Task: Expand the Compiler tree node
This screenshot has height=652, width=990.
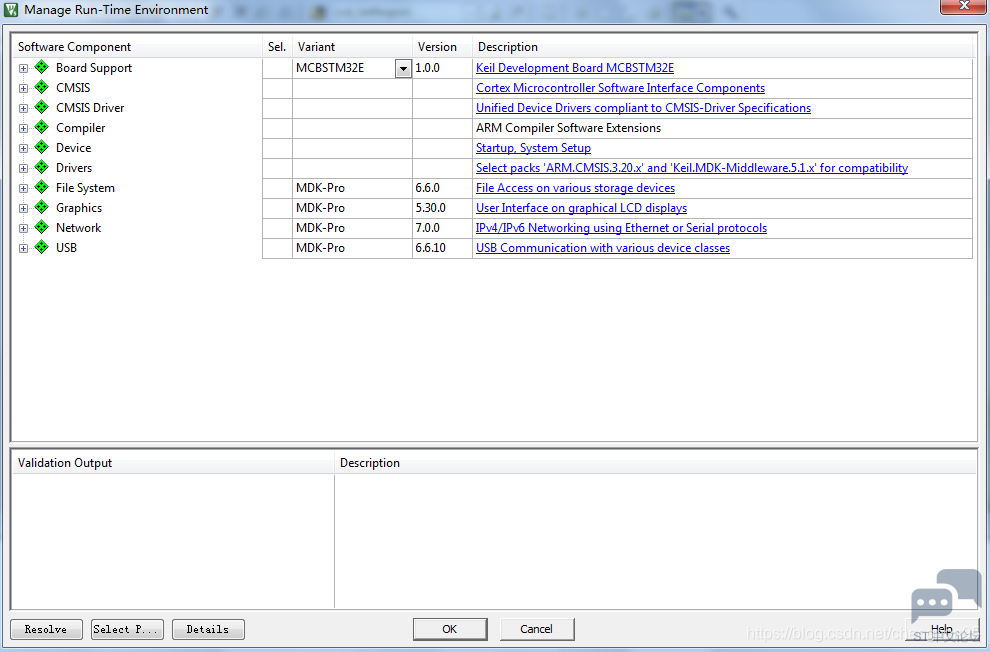Action: coord(23,128)
